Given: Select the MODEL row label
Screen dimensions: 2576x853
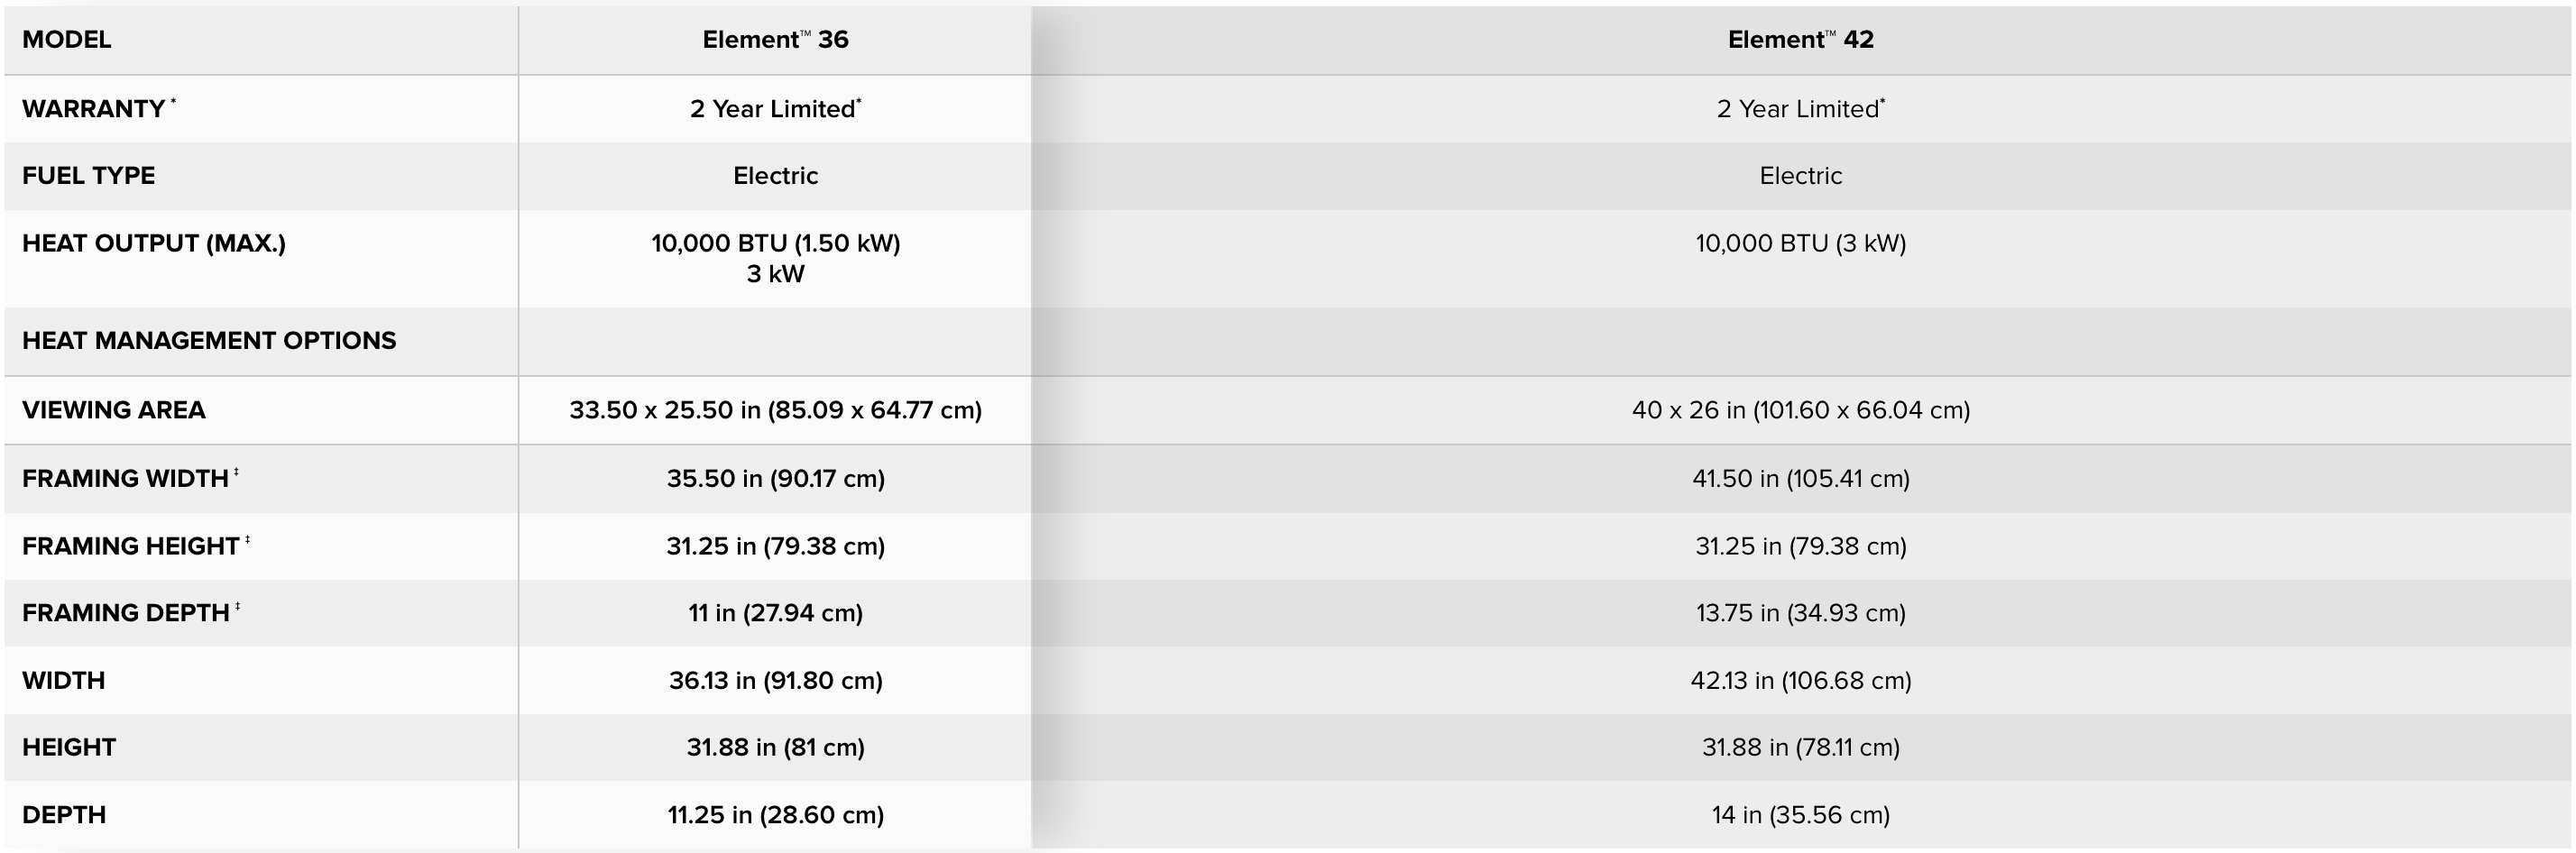Looking at the screenshot, I should pyautogui.click(x=67, y=40).
